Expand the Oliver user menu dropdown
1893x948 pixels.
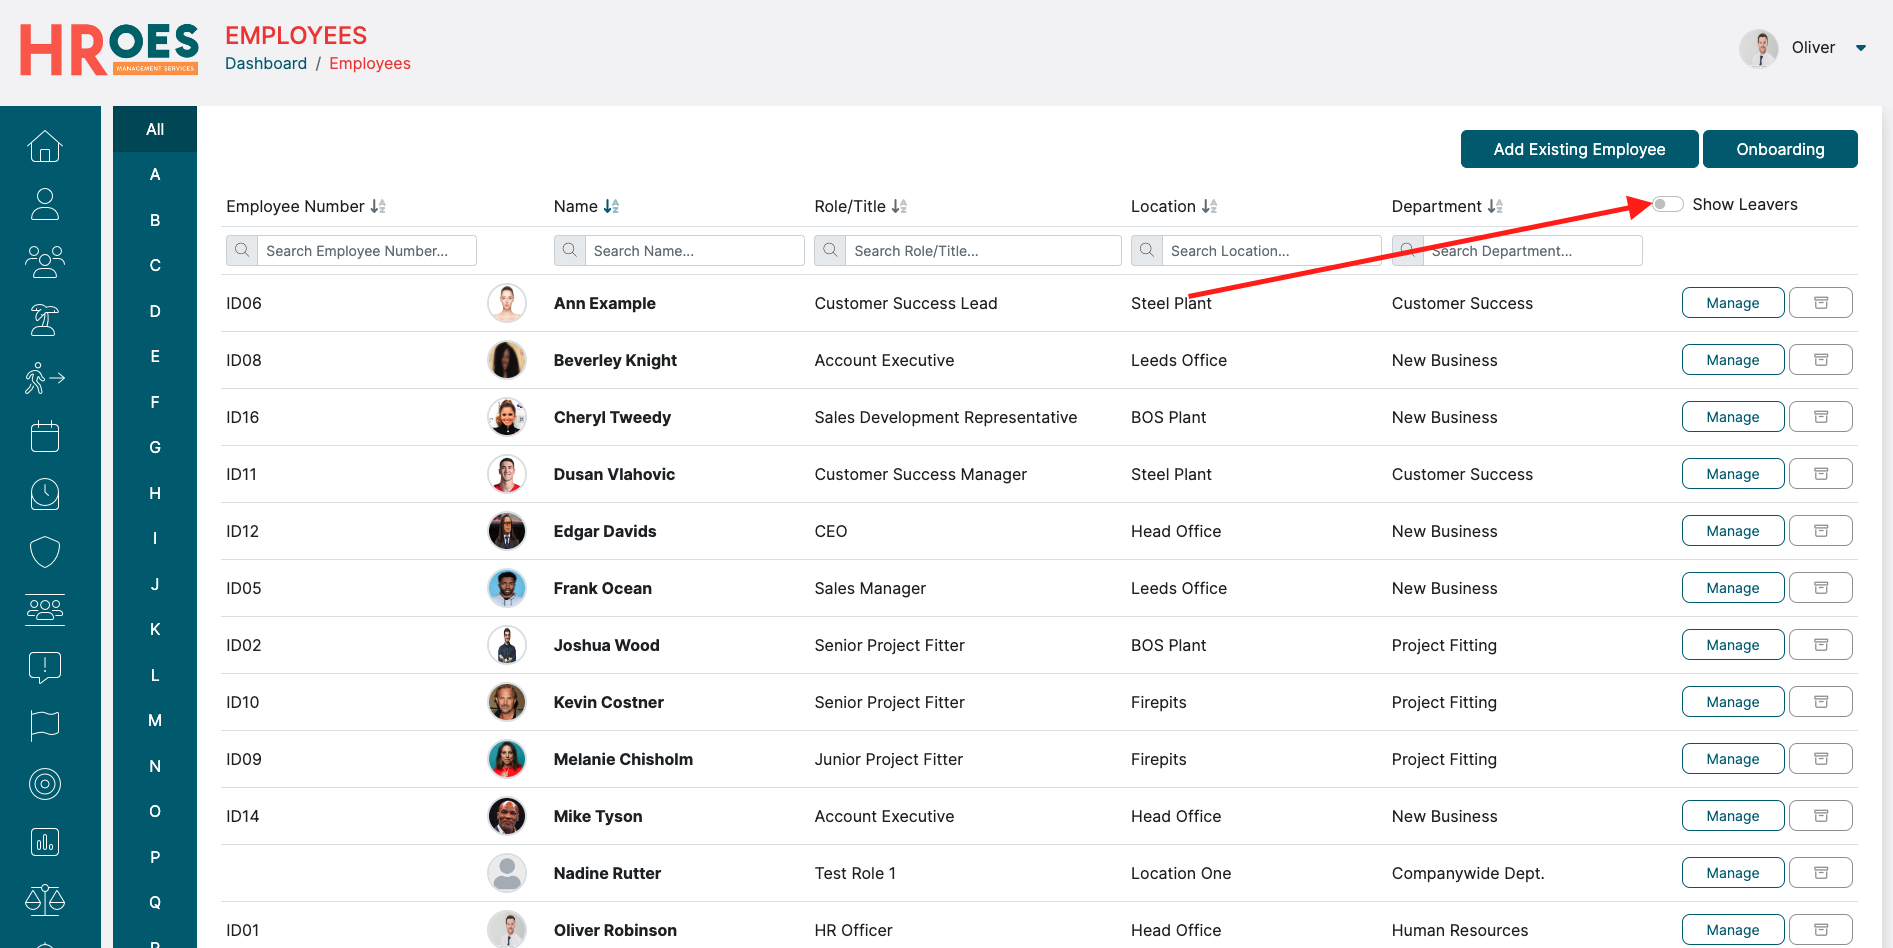click(x=1860, y=48)
